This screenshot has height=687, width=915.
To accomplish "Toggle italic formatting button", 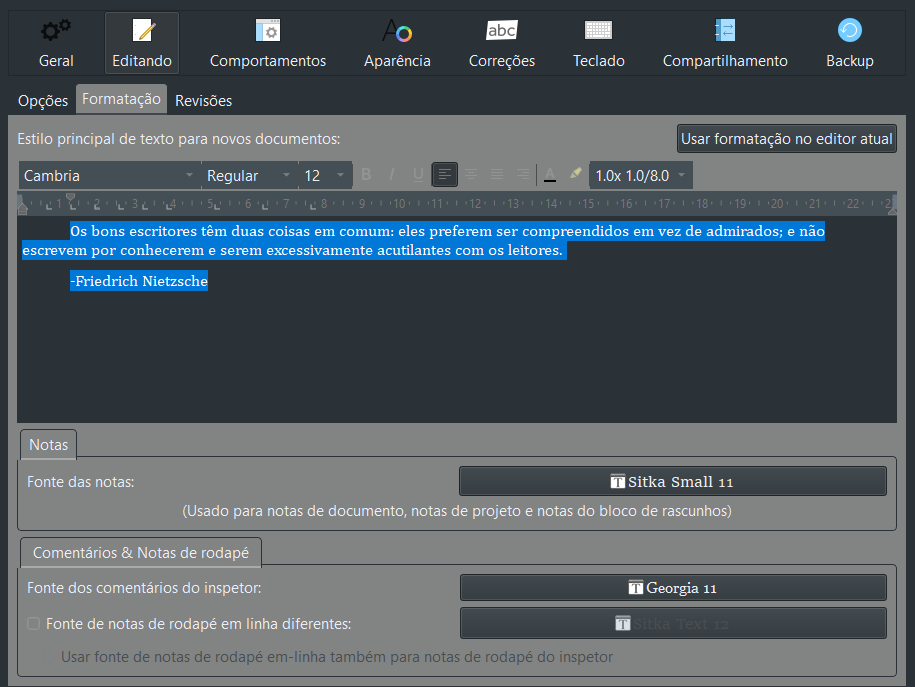I will click(392, 175).
